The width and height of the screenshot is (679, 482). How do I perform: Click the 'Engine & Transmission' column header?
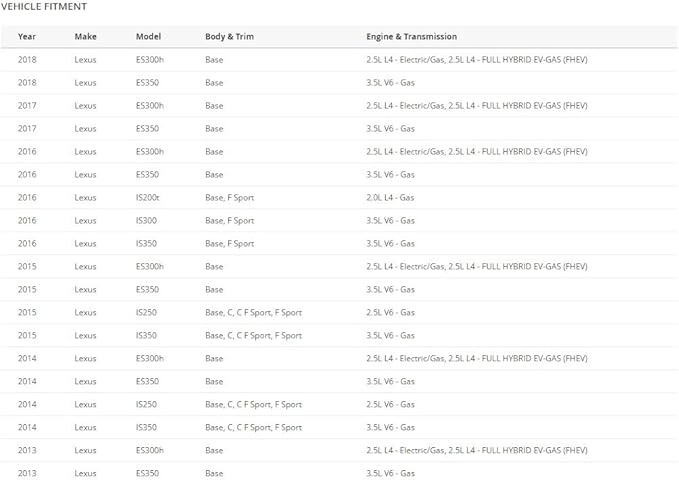[411, 36]
